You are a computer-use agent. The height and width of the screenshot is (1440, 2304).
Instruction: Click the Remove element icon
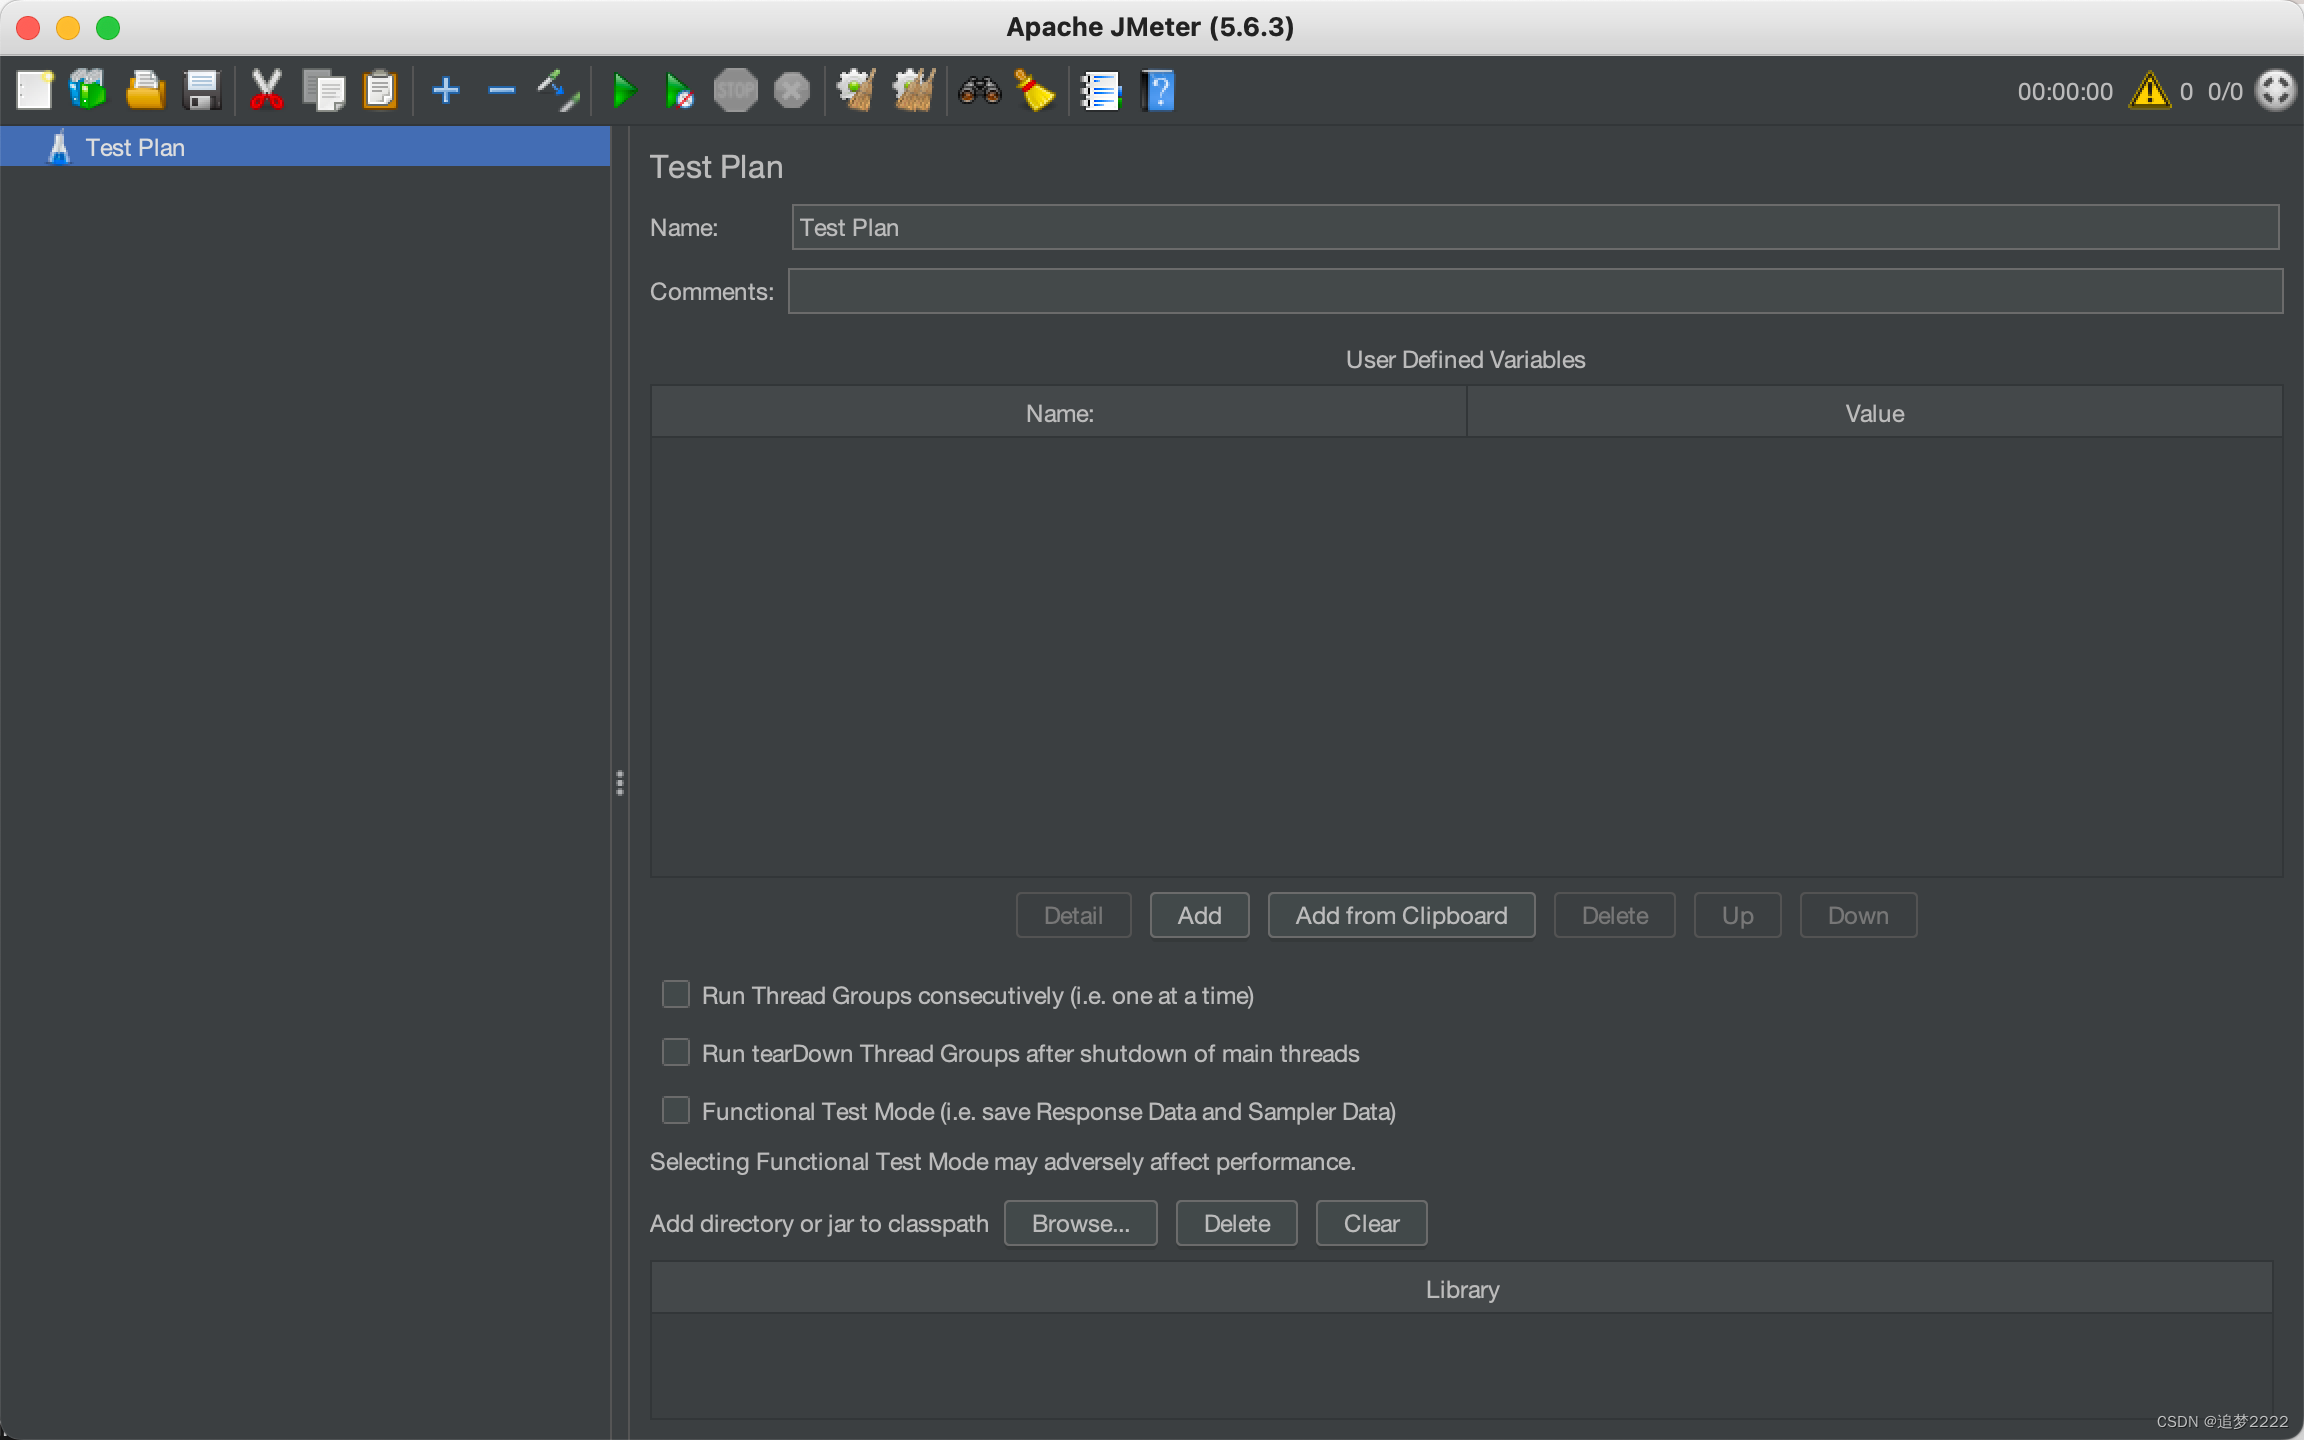coord(503,90)
